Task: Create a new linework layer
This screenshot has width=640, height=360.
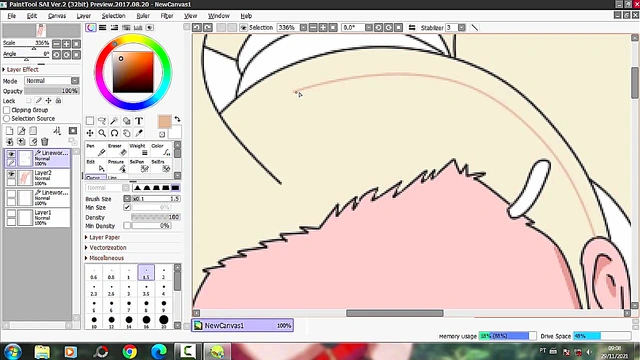Action: [21, 131]
